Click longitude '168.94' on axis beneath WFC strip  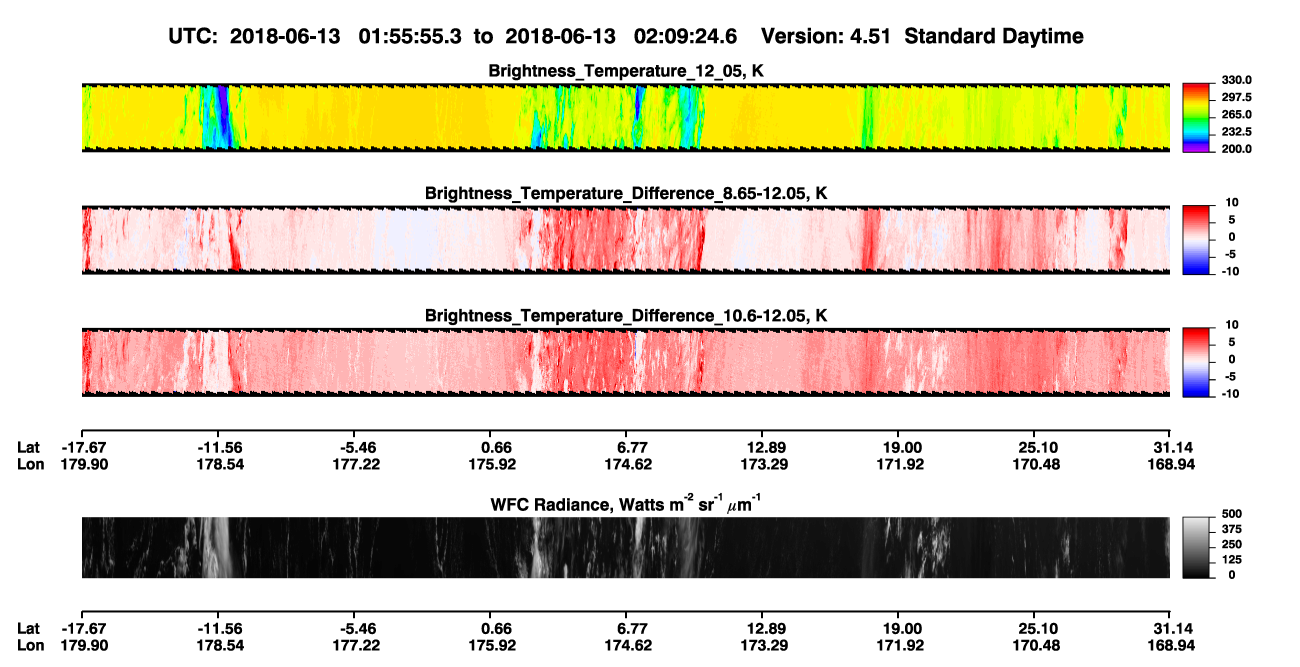pyautogui.click(x=1173, y=647)
